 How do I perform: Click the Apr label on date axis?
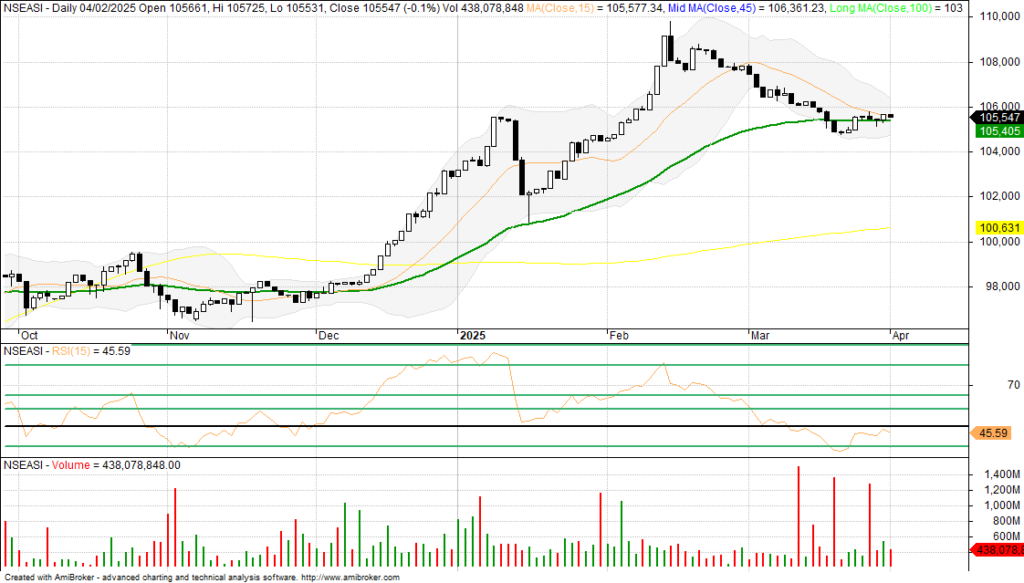[x=901, y=337]
